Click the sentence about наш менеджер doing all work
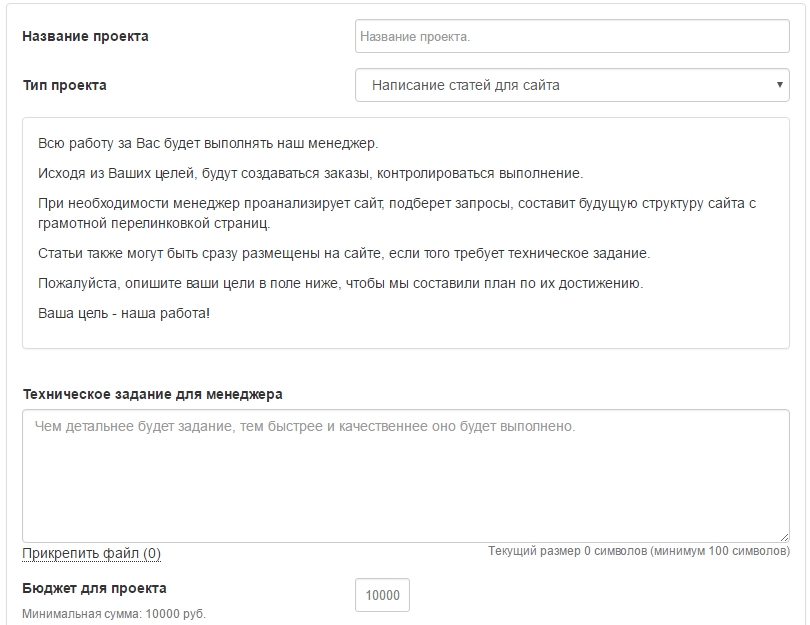The height and width of the screenshot is (625, 810). click(208, 143)
